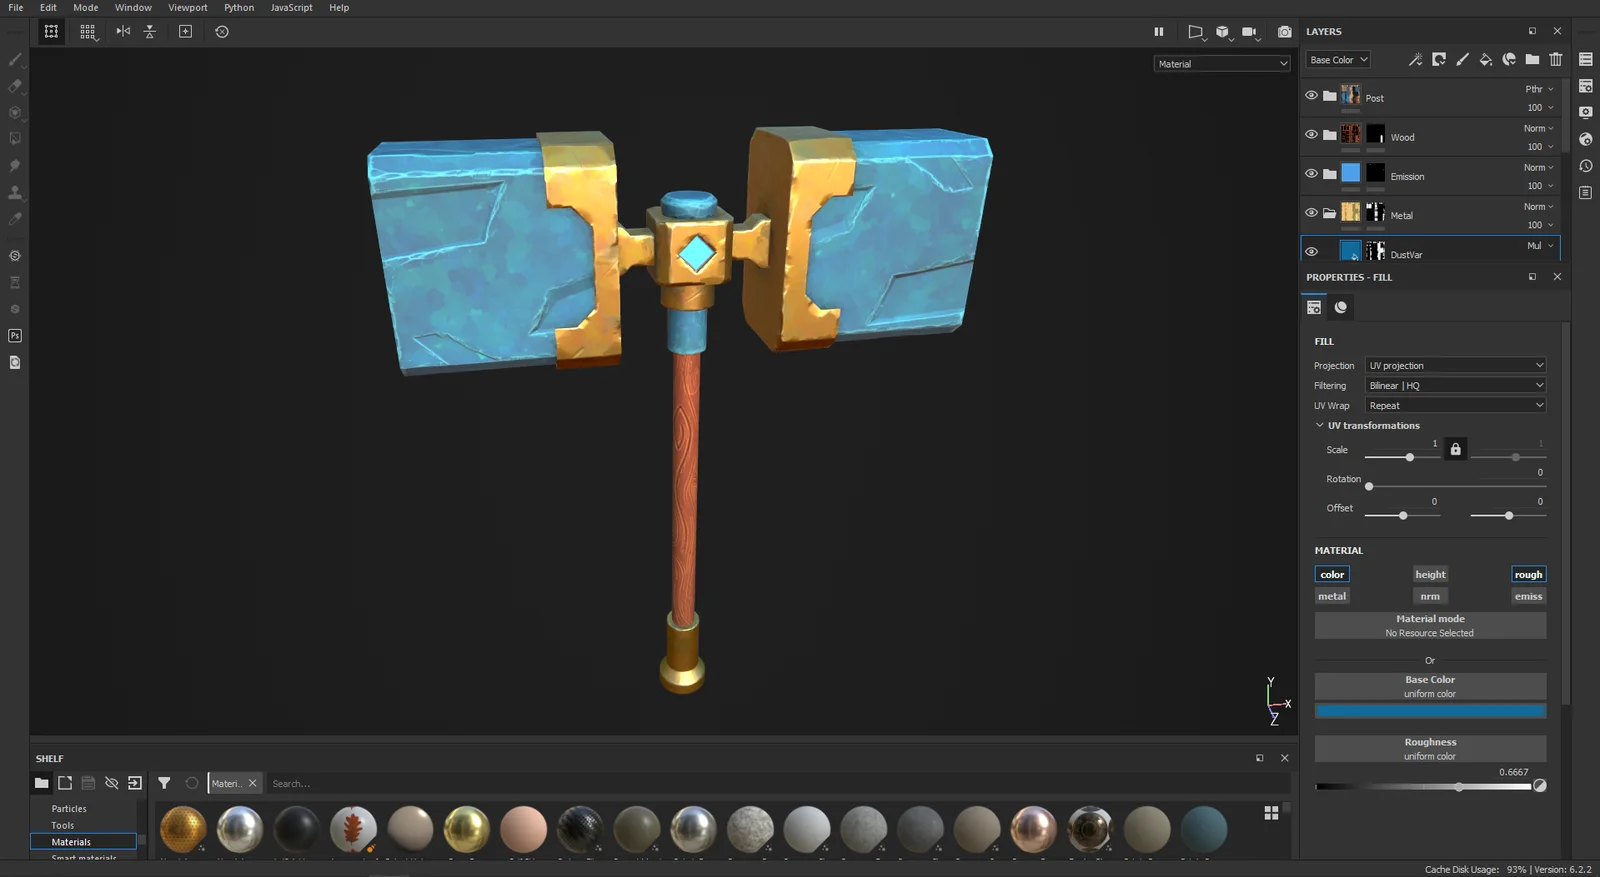Screen dimensions: 1600x877
Task: Hide the DustVar fill layer
Action: pos(1311,251)
